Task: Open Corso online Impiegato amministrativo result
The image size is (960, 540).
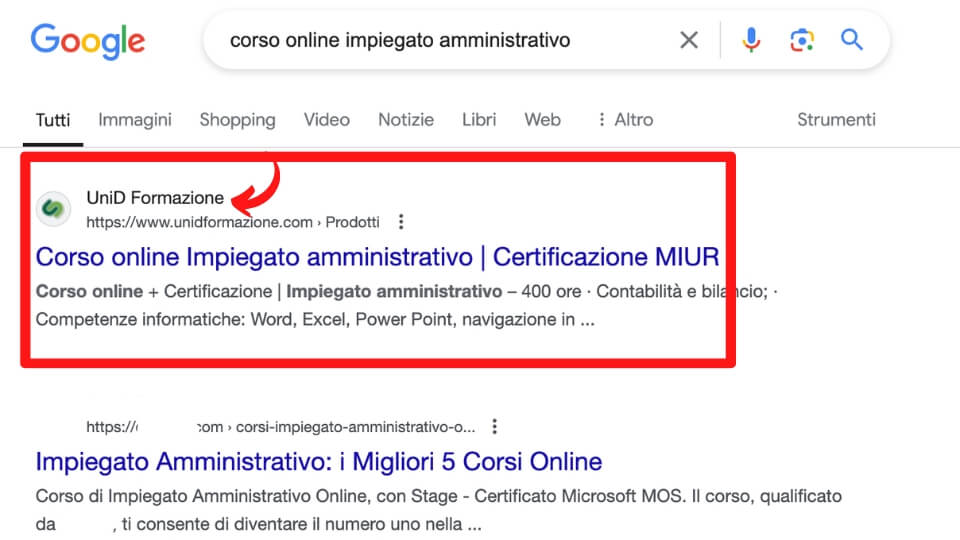Action: pos(377,257)
